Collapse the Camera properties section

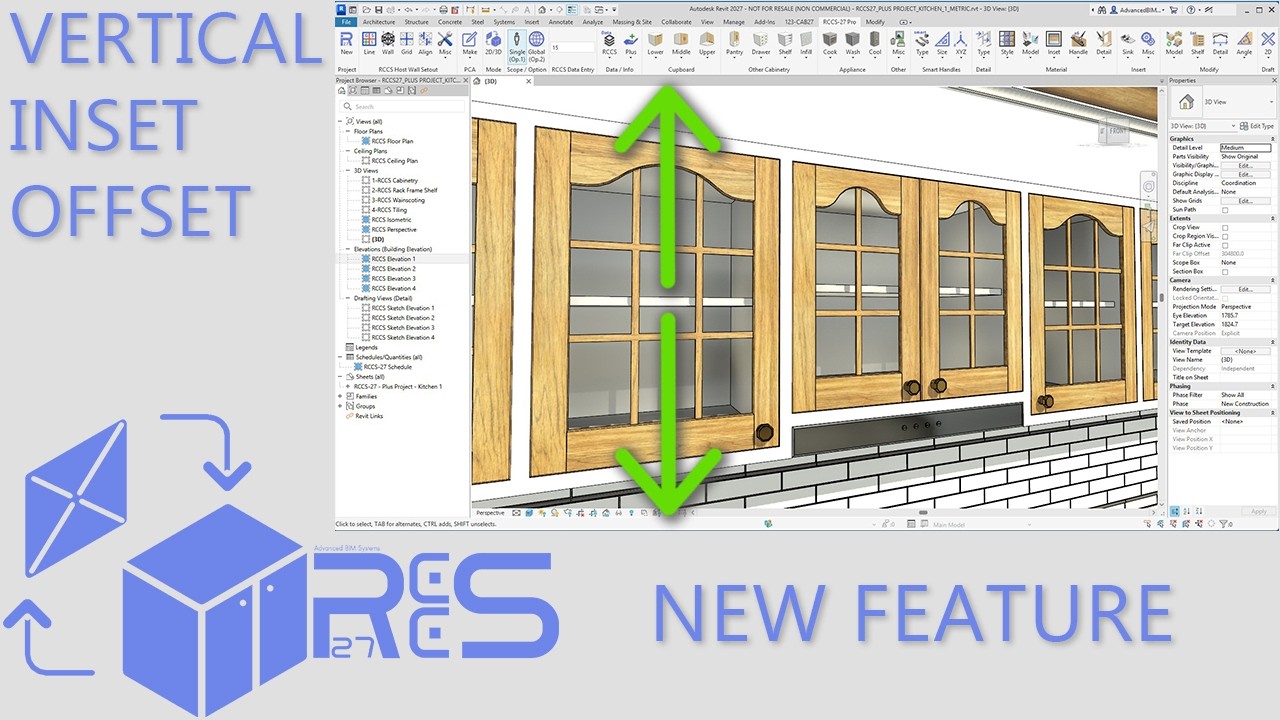[1273, 280]
